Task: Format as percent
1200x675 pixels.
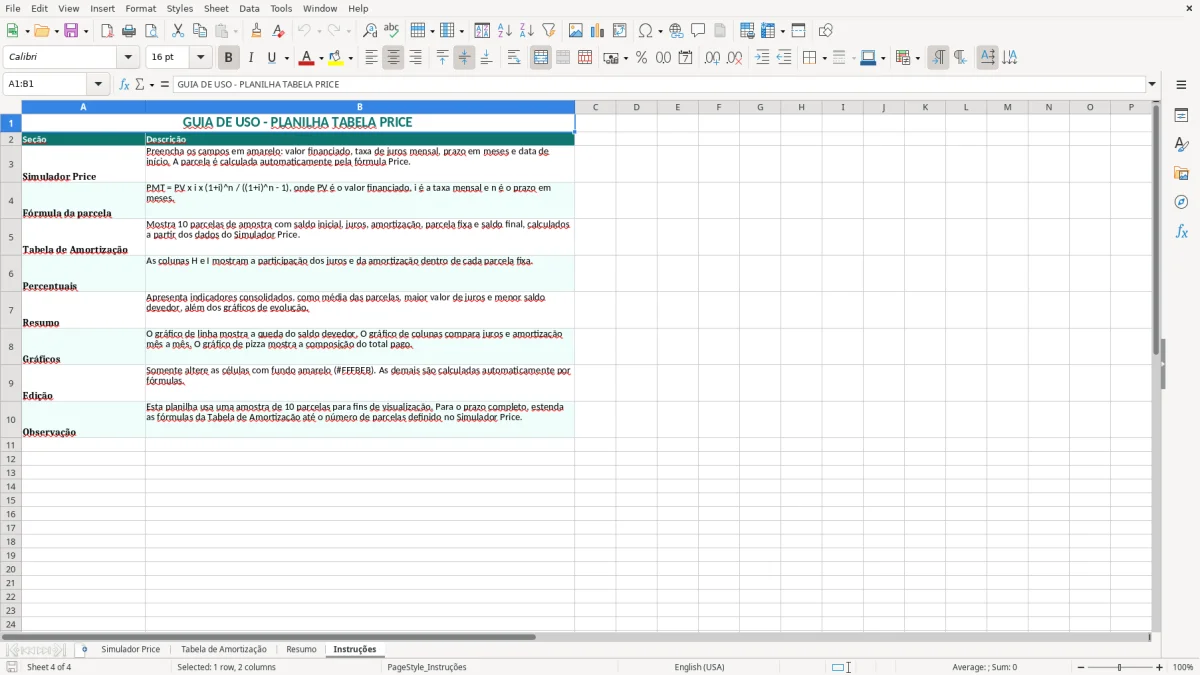Action: point(641,58)
